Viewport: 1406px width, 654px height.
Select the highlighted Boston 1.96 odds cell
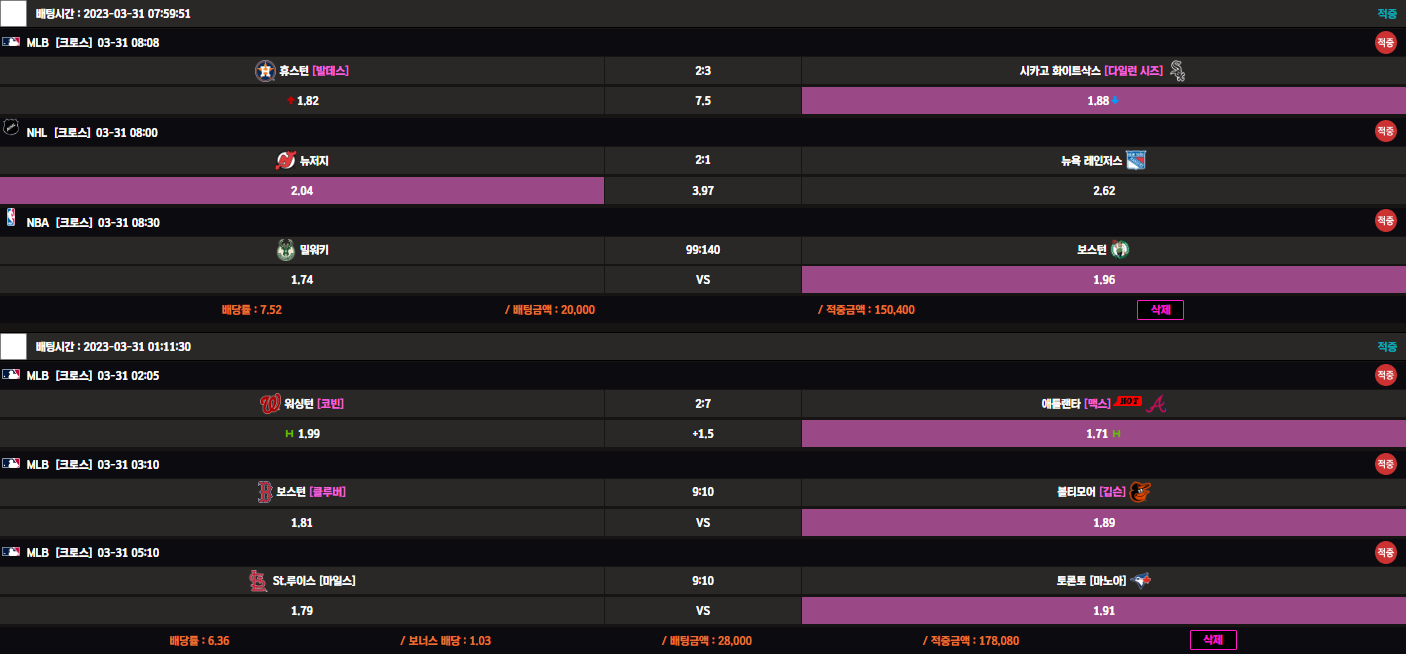point(1103,280)
